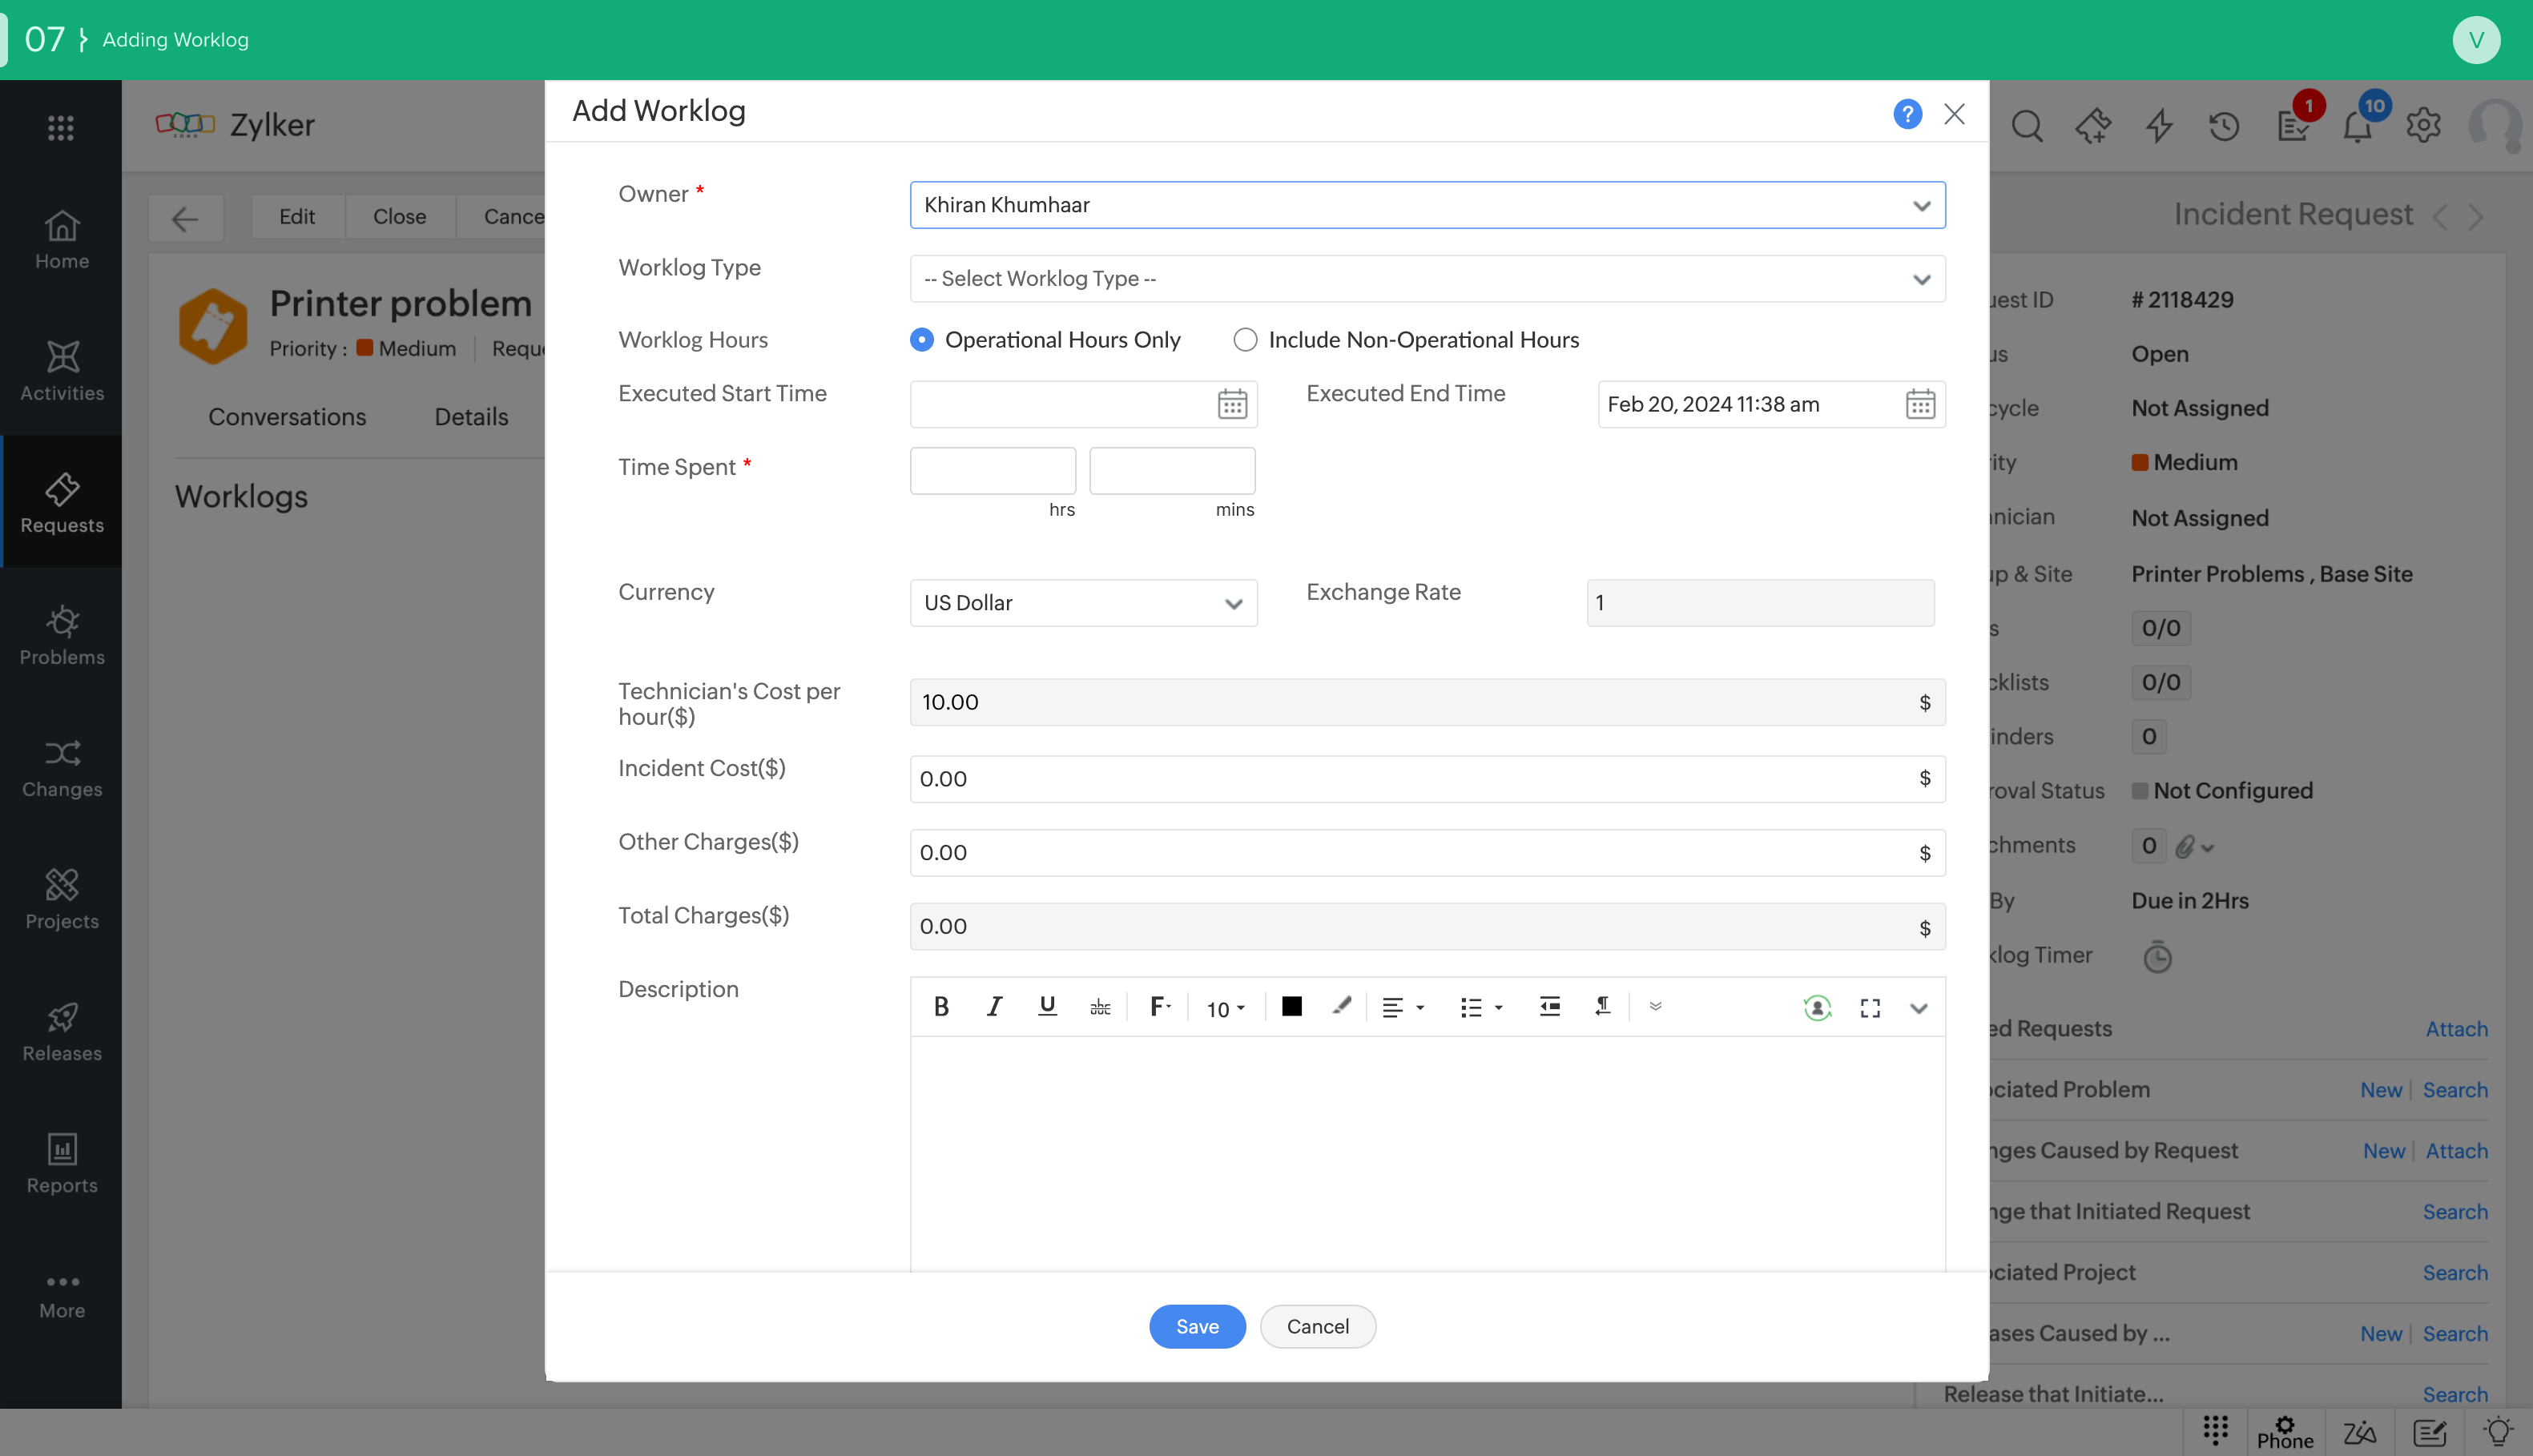The width and height of the screenshot is (2533, 1456).
Task: Click the Worklog Timer stopwatch icon
Action: (2157, 956)
